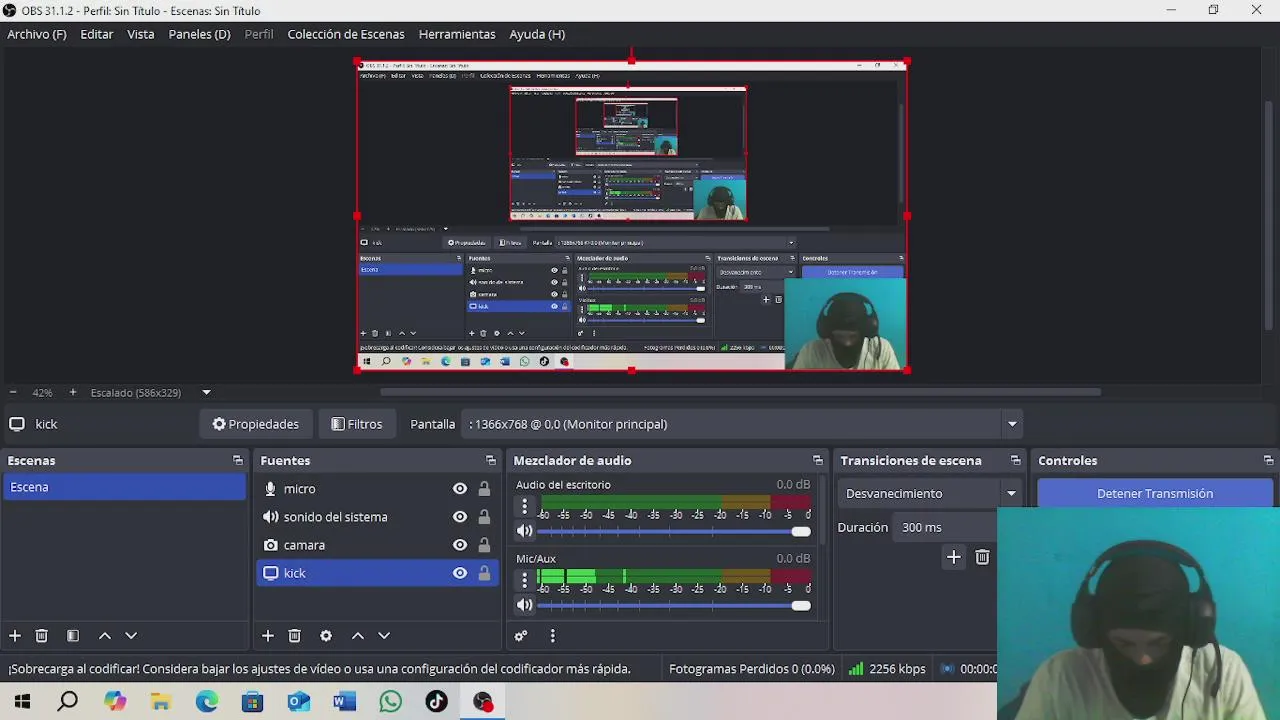Add a new source in Fuentes
1280x720 pixels.
click(x=267, y=636)
